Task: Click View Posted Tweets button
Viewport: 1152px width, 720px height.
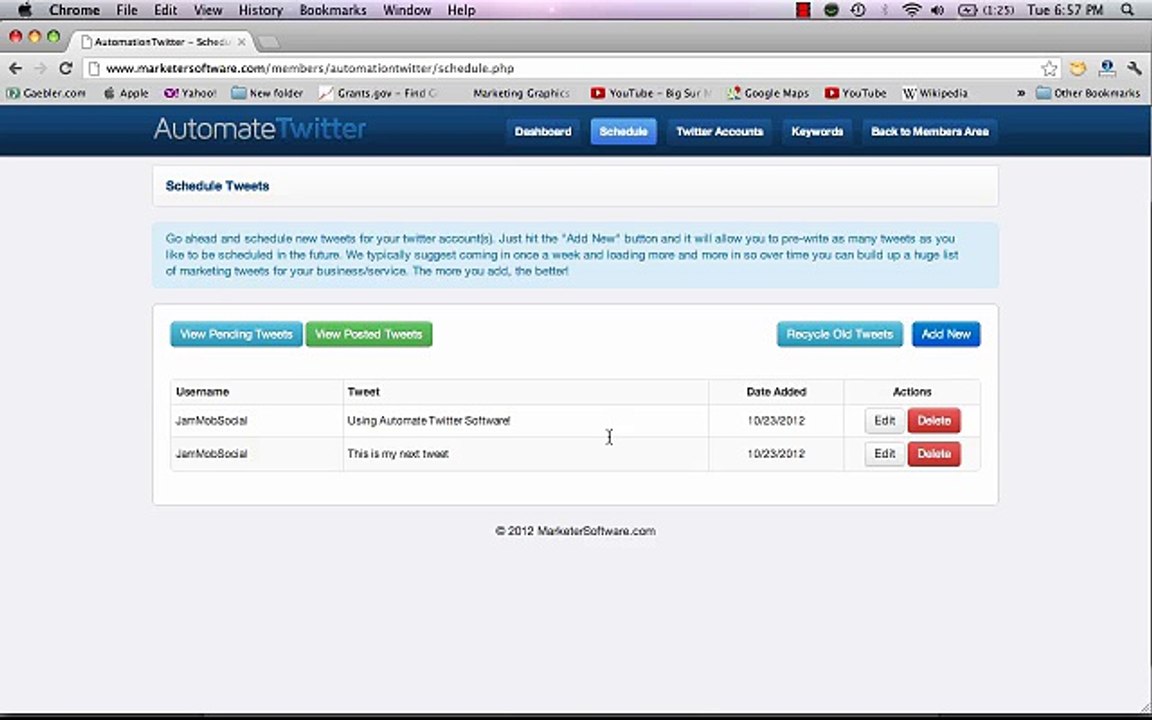Action: pos(369,334)
